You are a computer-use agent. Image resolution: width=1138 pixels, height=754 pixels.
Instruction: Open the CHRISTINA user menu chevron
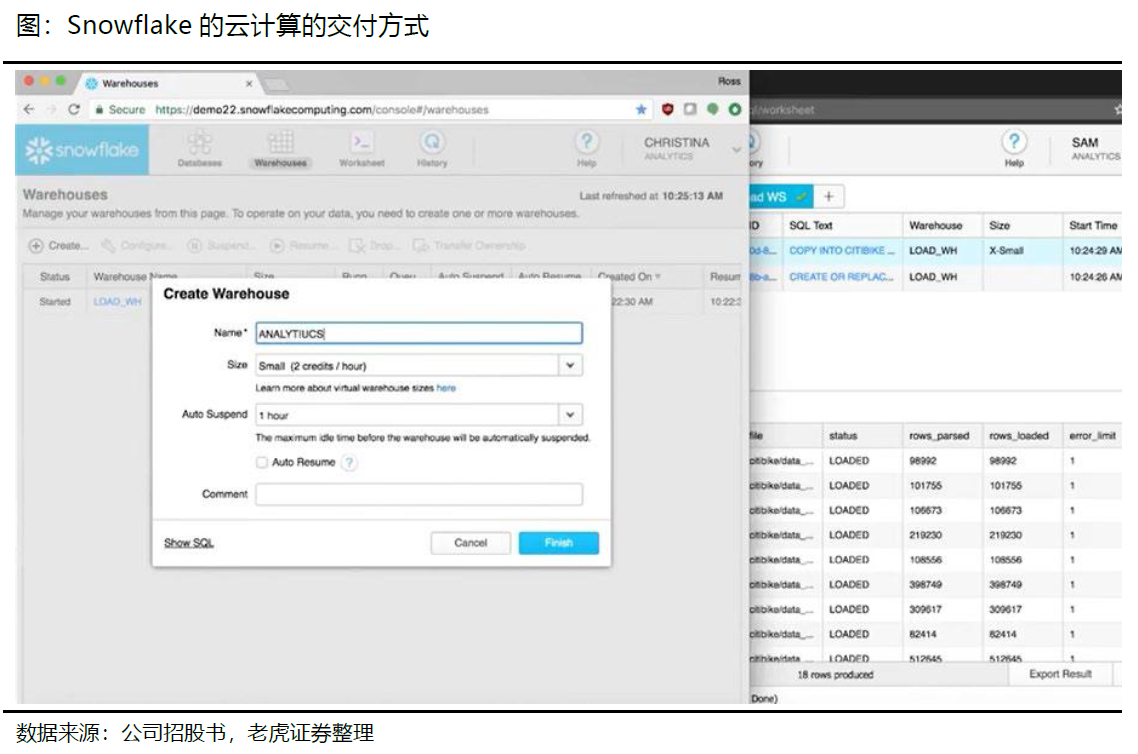click(x=736, y=149)
